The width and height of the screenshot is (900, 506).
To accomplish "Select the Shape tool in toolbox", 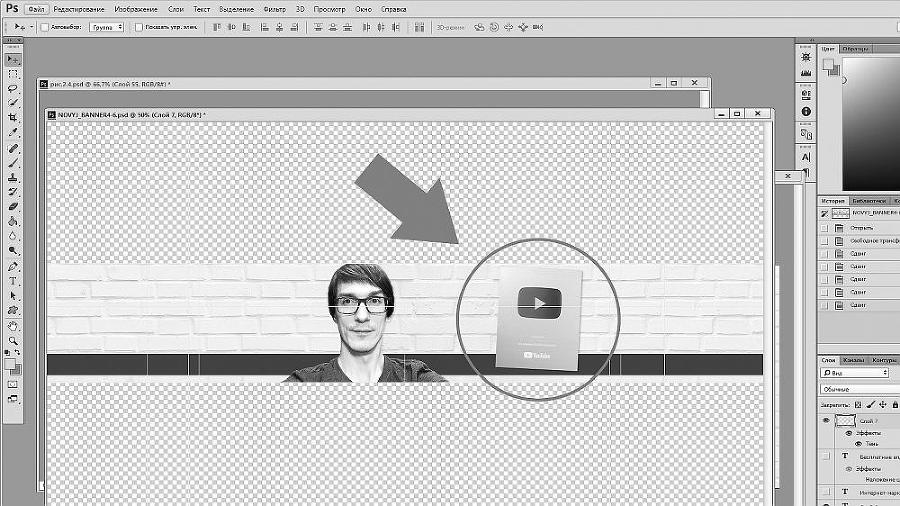I will click(x=13, y=310).
